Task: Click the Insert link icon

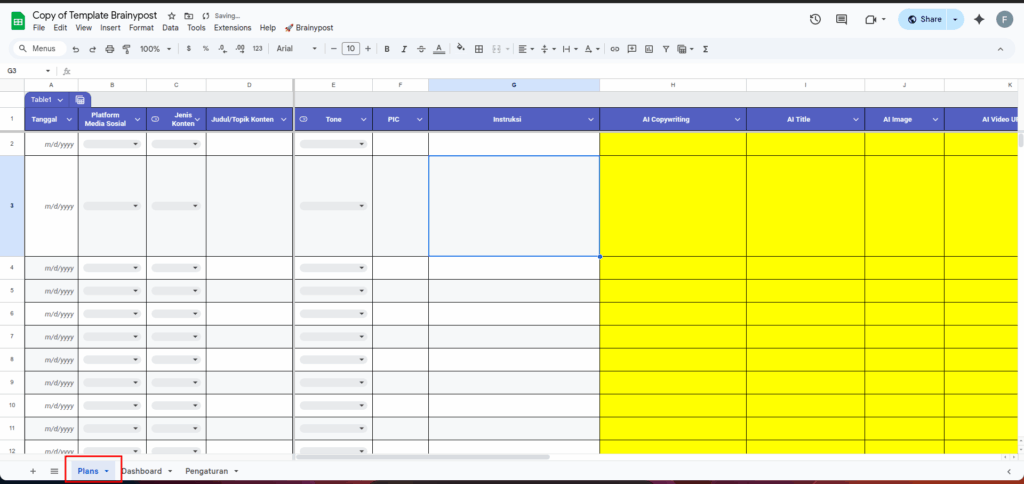Action: (x=615, y=48)
